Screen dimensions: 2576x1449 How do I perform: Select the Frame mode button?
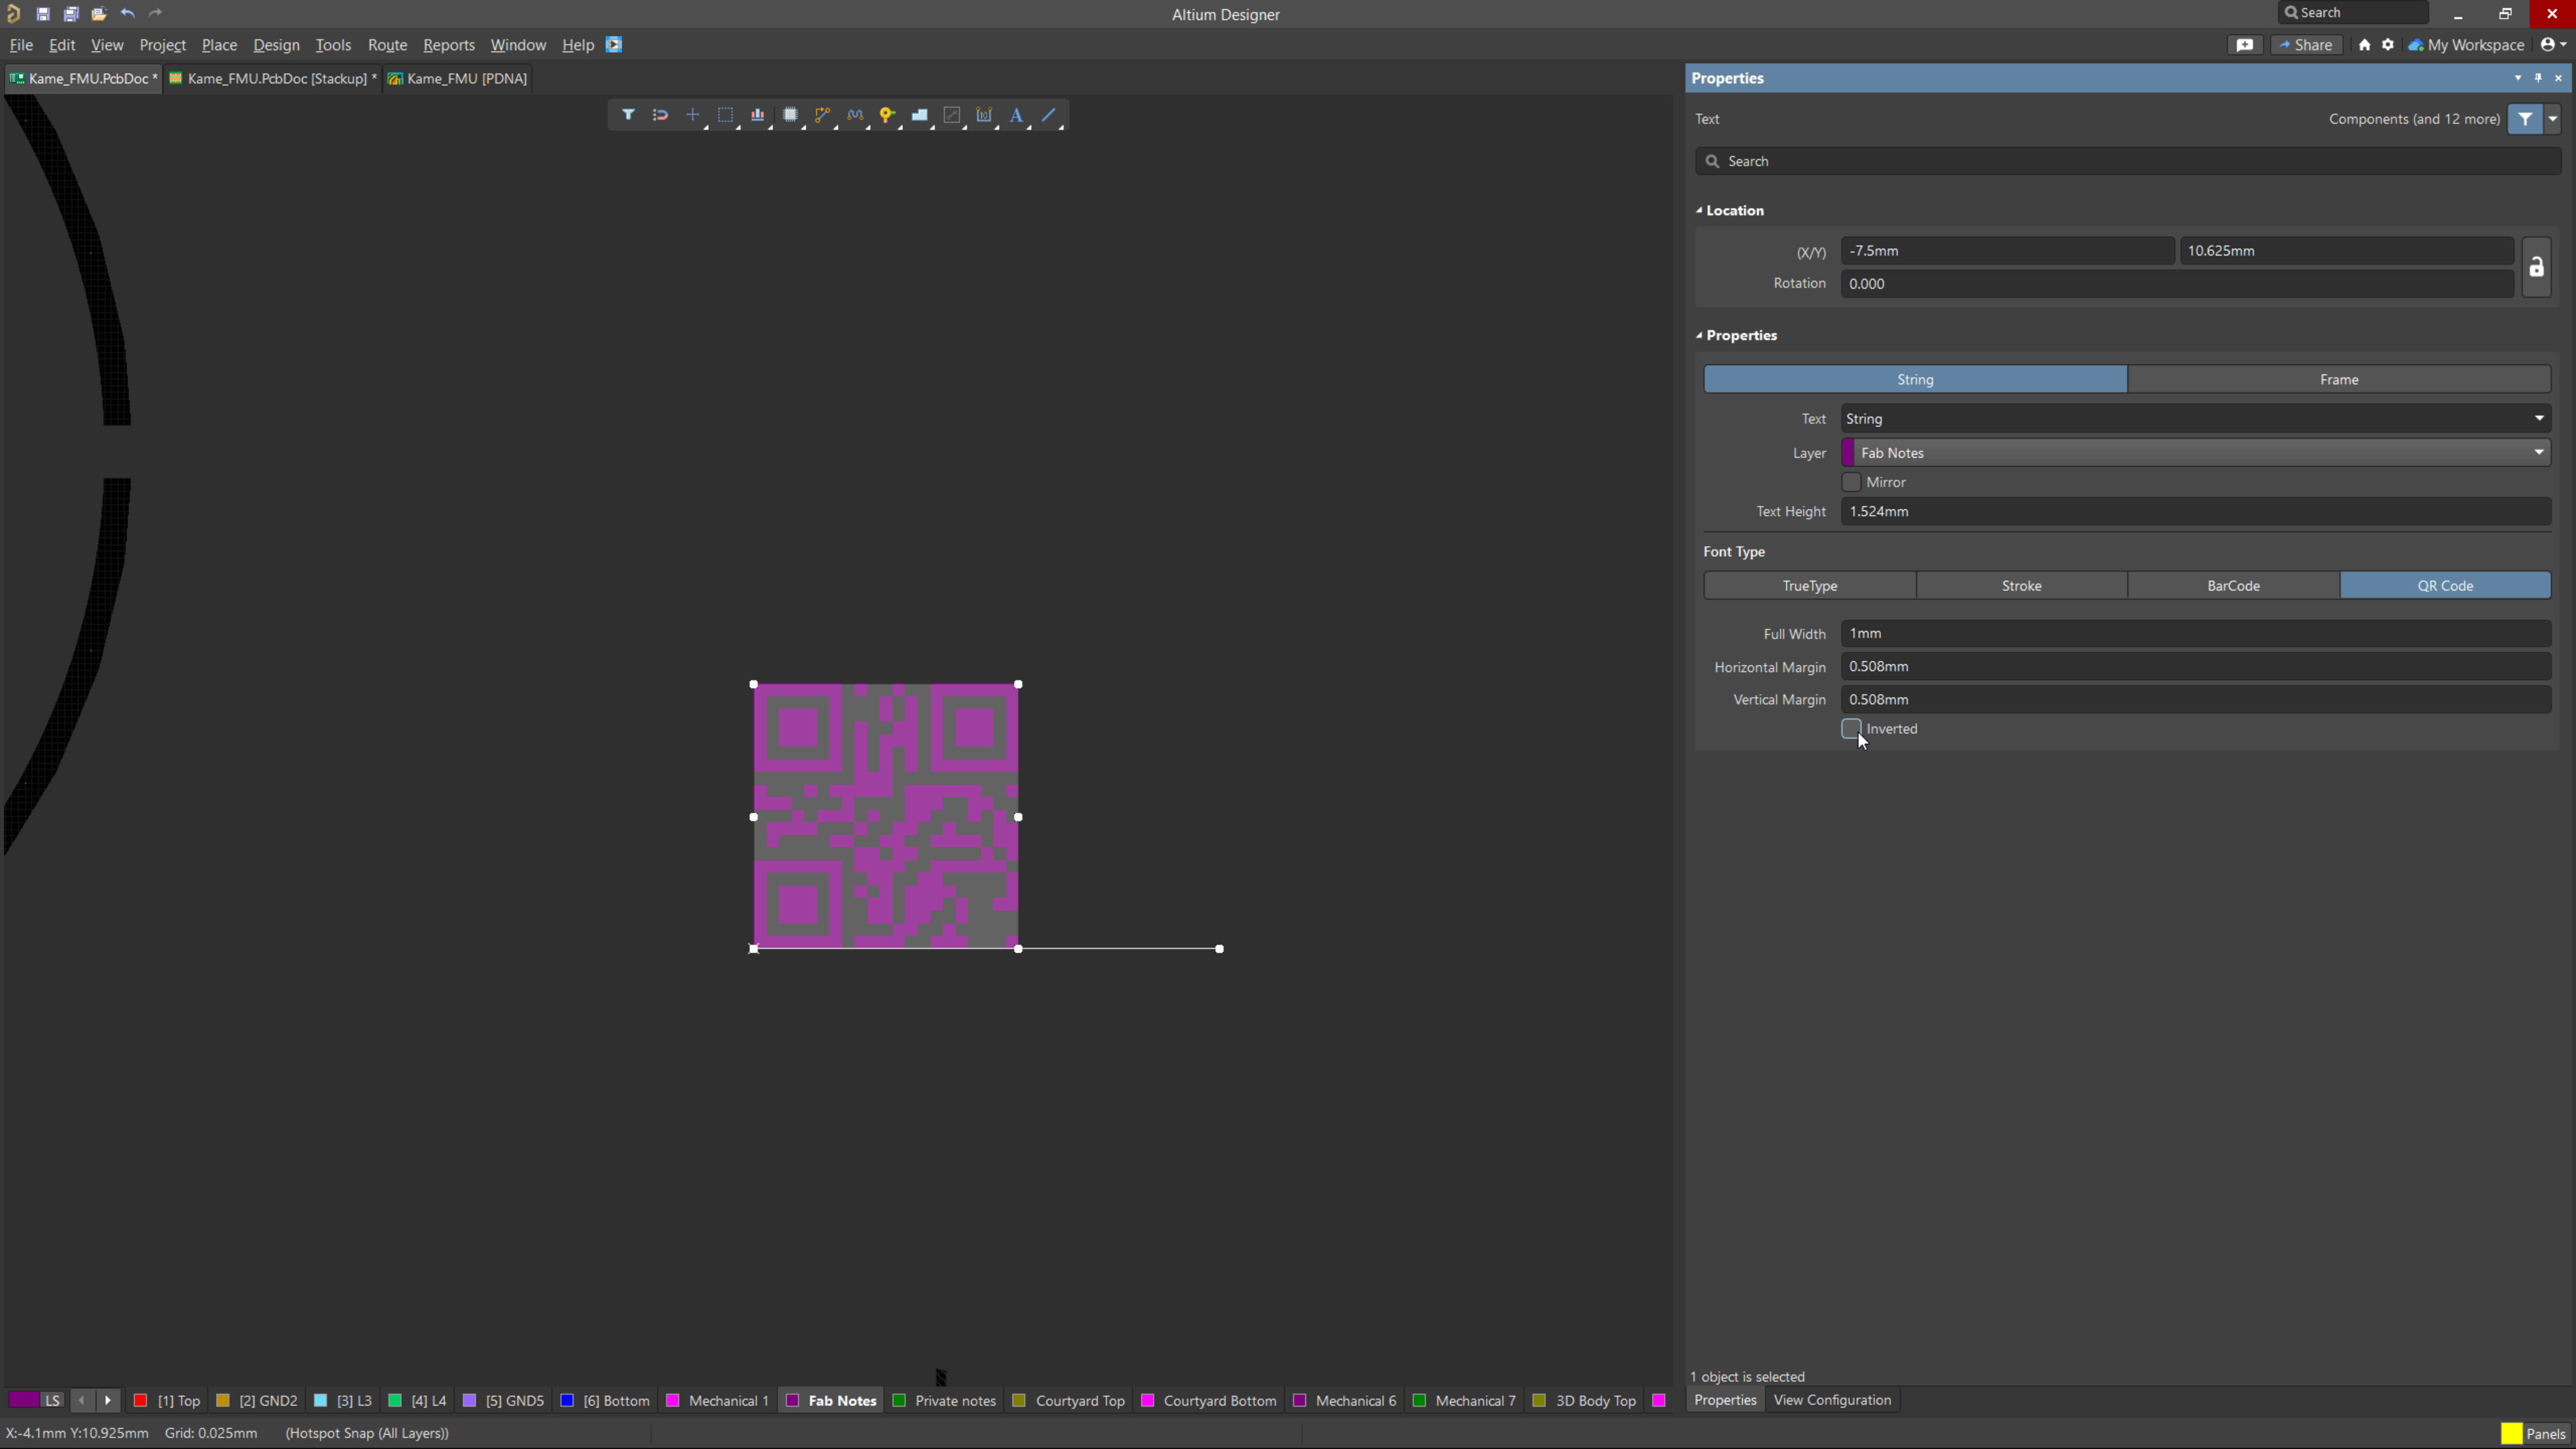pyautogui.click(x=2339, y=380)
